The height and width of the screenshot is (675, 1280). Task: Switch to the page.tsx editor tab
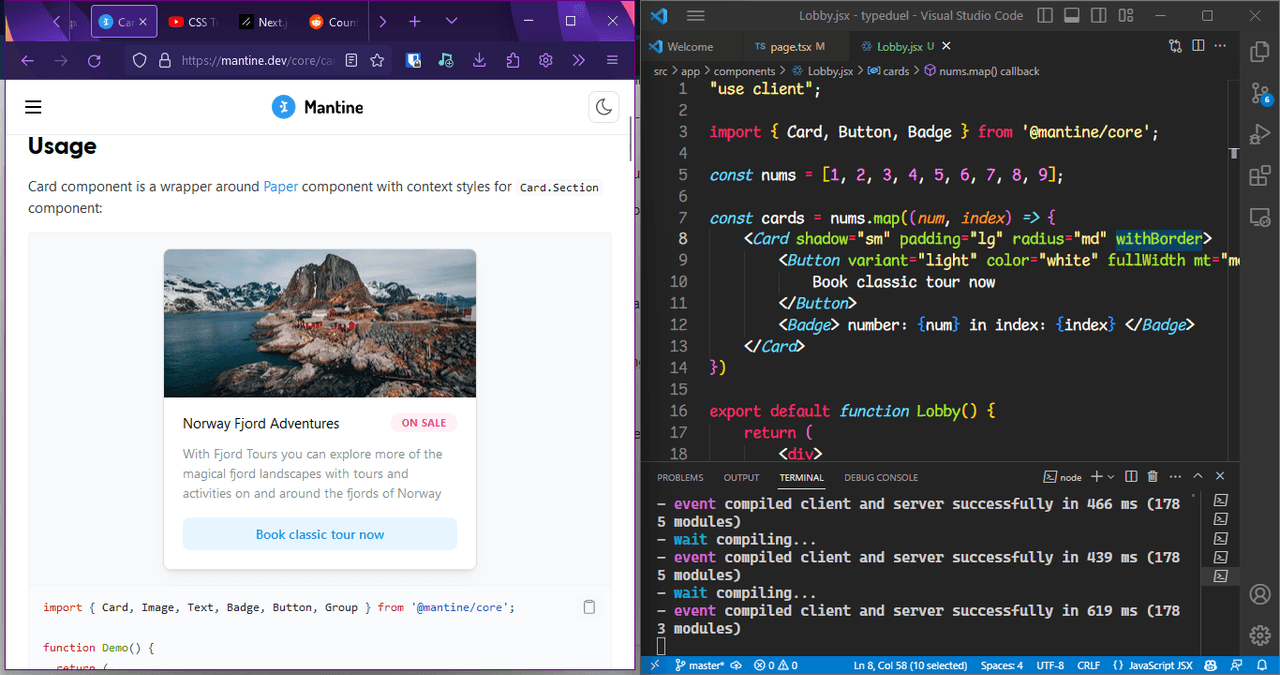point(789,46)
